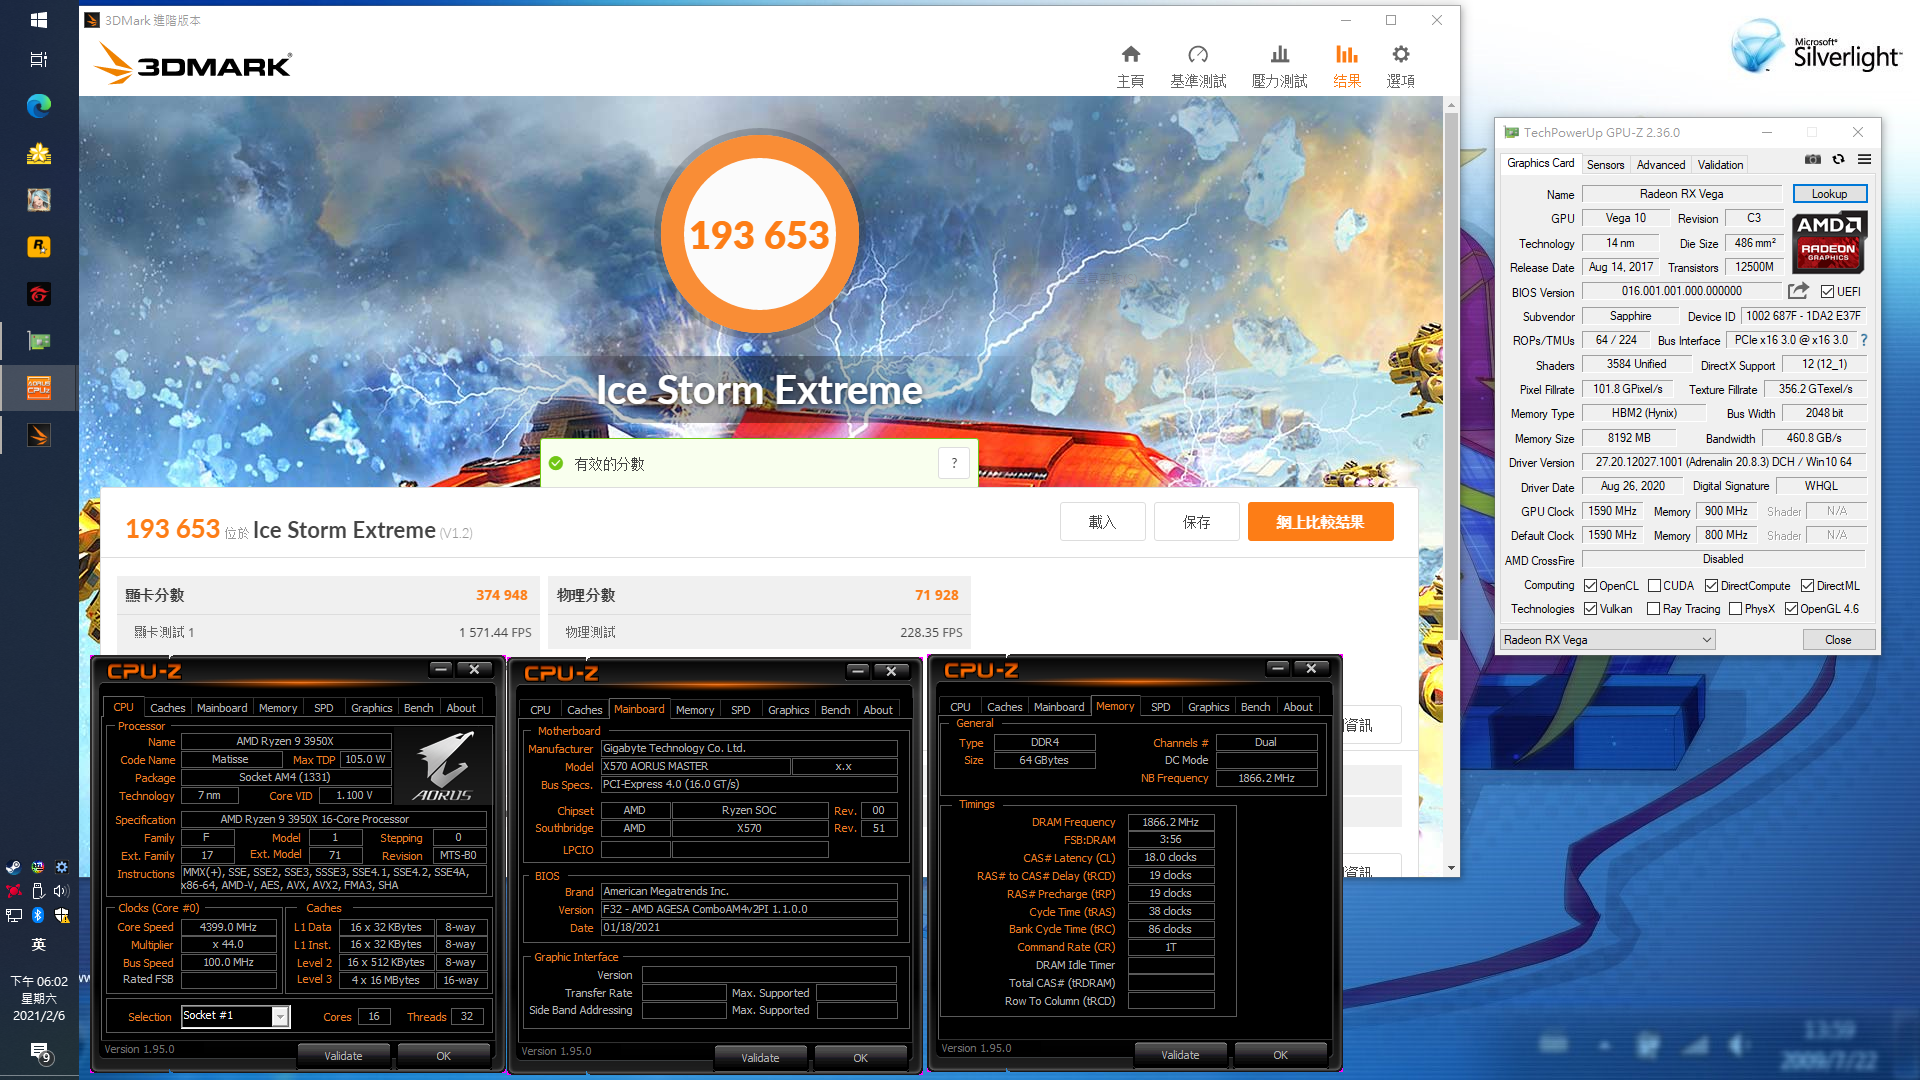
Task: Open the 3DMark benchmarks gauge icon
Action: coord(1197,54)
